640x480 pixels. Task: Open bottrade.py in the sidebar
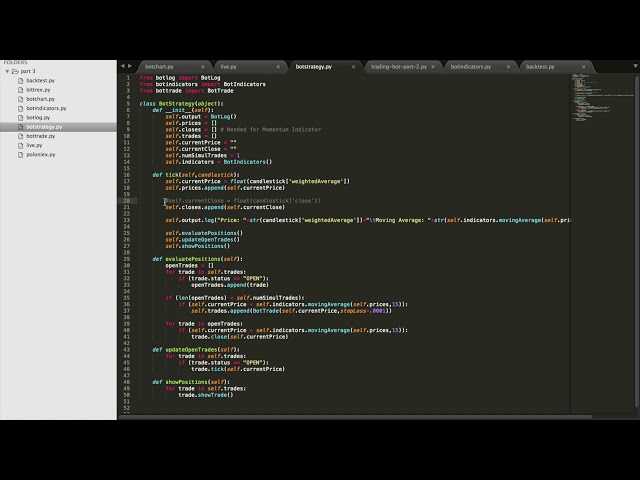click(x=40, y=136)
